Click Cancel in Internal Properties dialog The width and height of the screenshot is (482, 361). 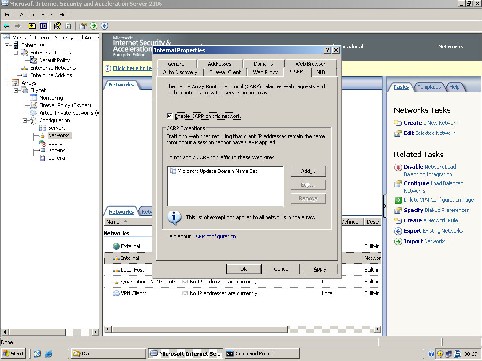[x=281, y=269]
